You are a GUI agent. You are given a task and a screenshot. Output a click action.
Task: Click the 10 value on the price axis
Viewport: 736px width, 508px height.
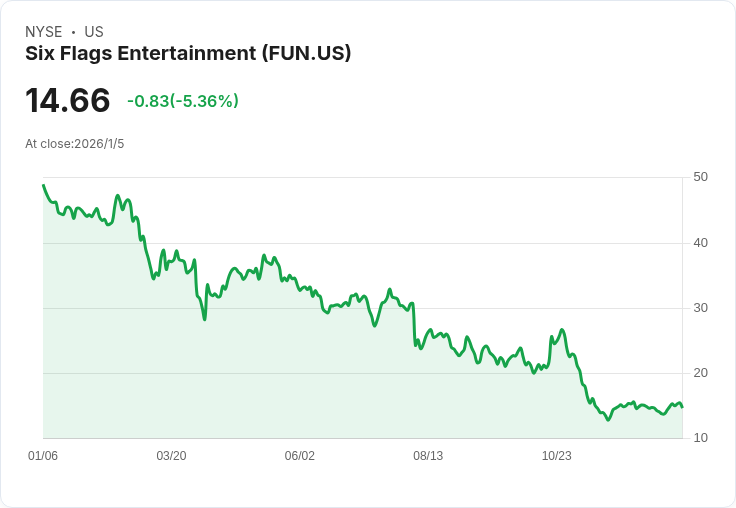(700, 438)
